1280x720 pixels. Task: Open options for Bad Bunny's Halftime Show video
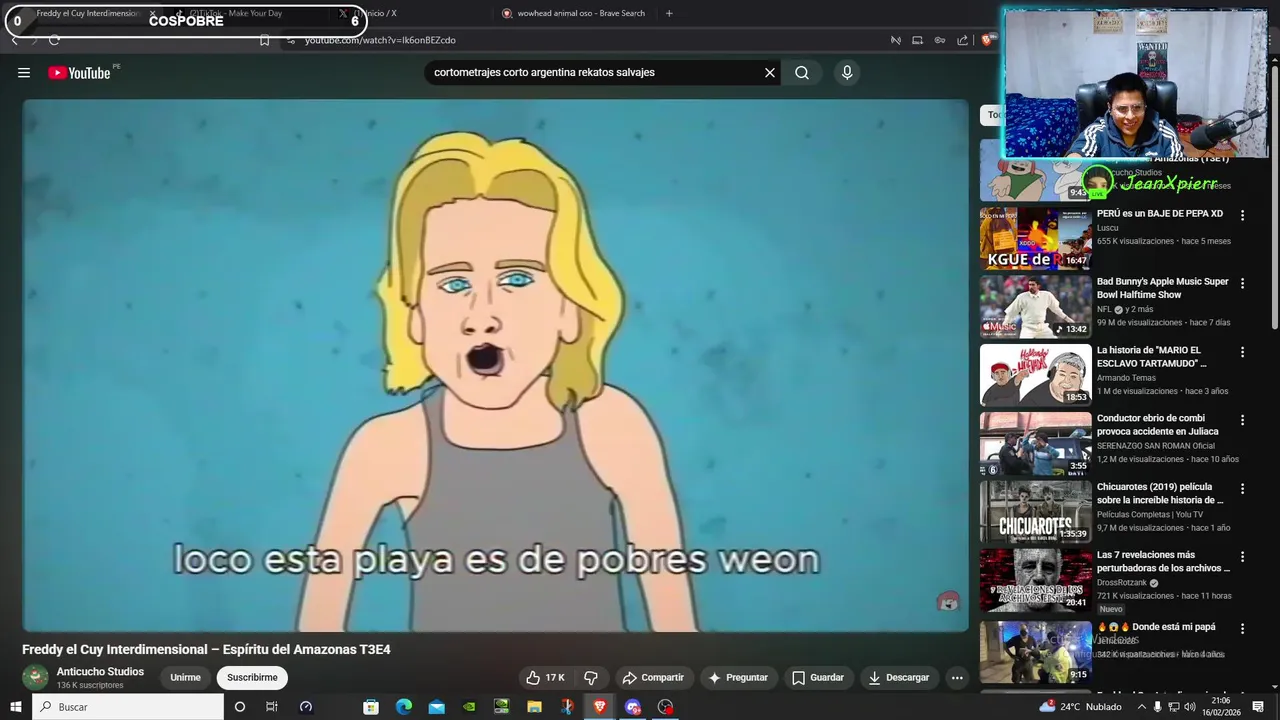[1243, 283]
